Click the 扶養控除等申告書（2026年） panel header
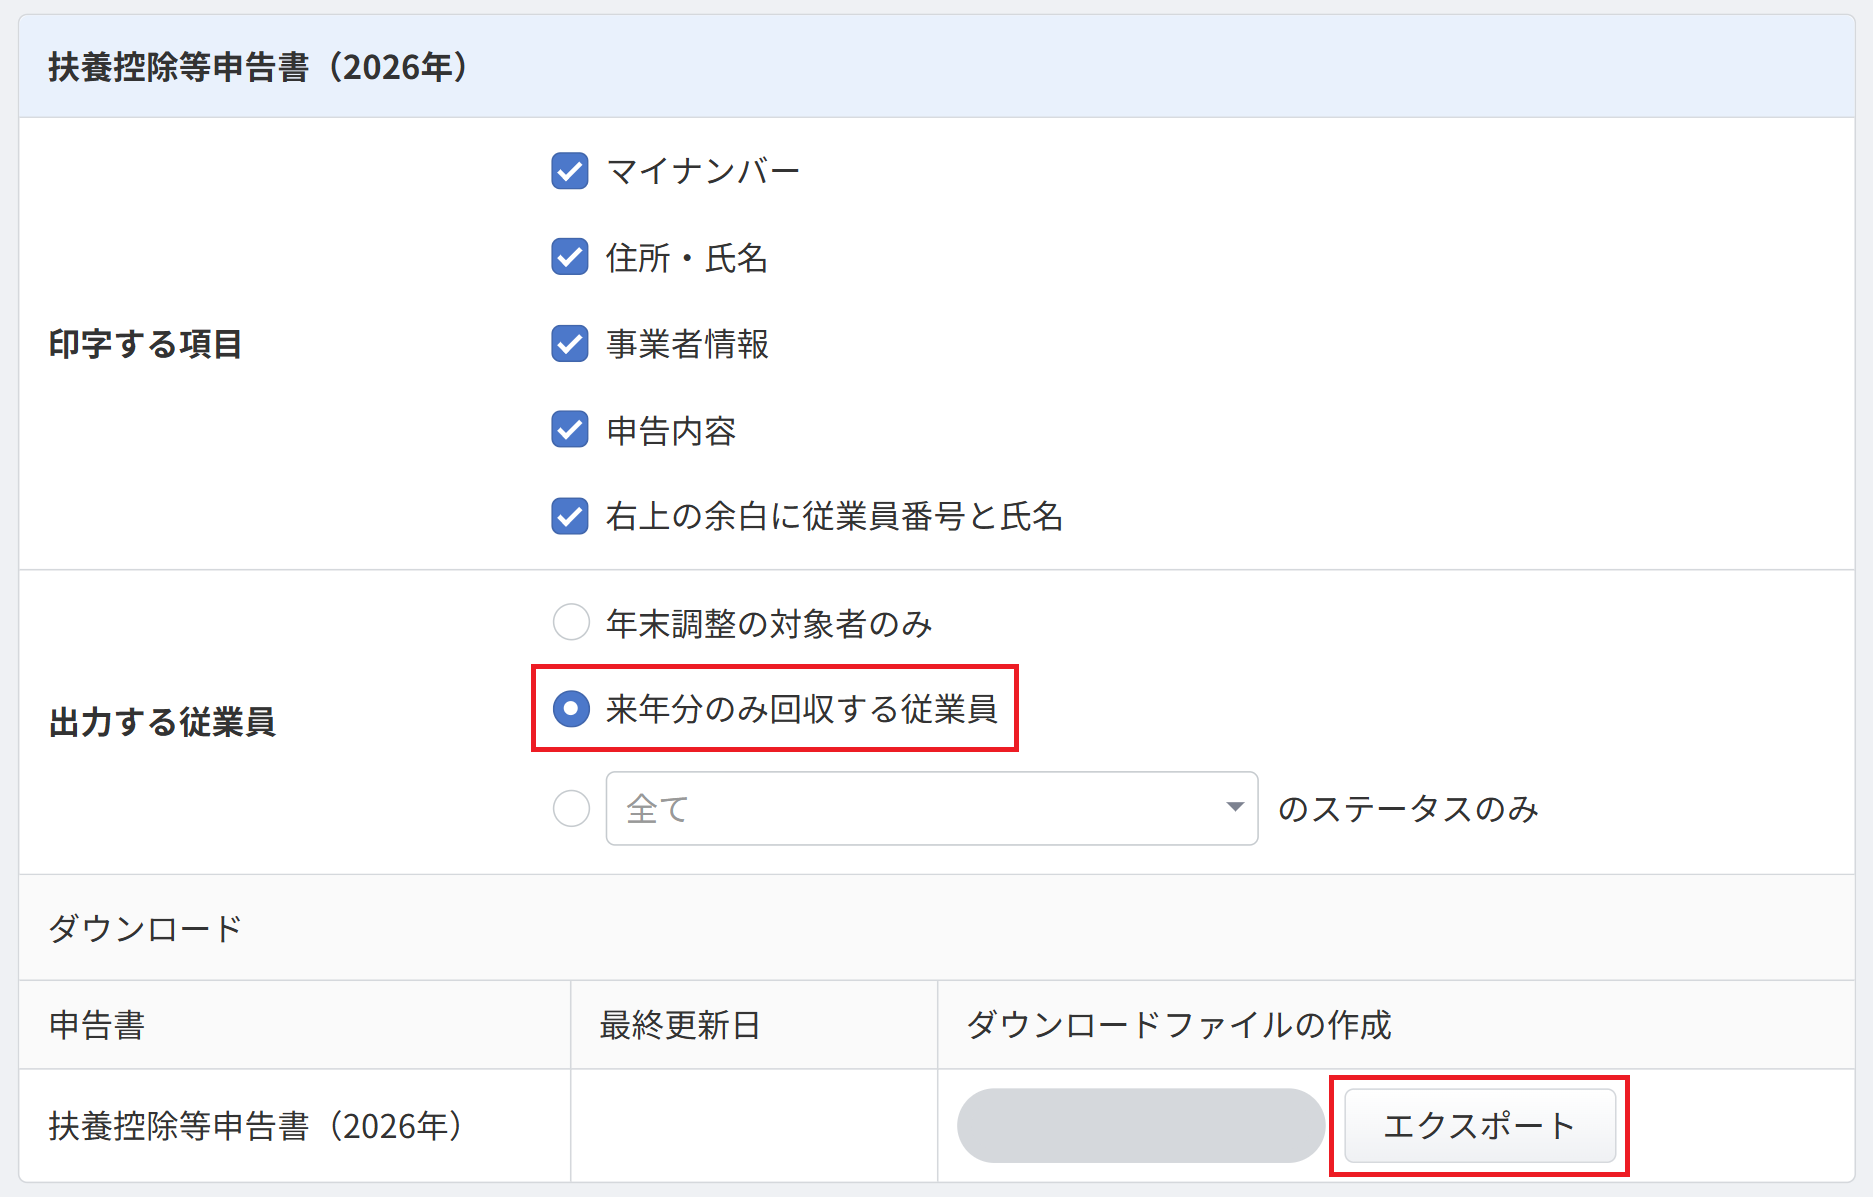Image resolution: width=1873 pixels, height=1197 pixels. tap(258, 67)
